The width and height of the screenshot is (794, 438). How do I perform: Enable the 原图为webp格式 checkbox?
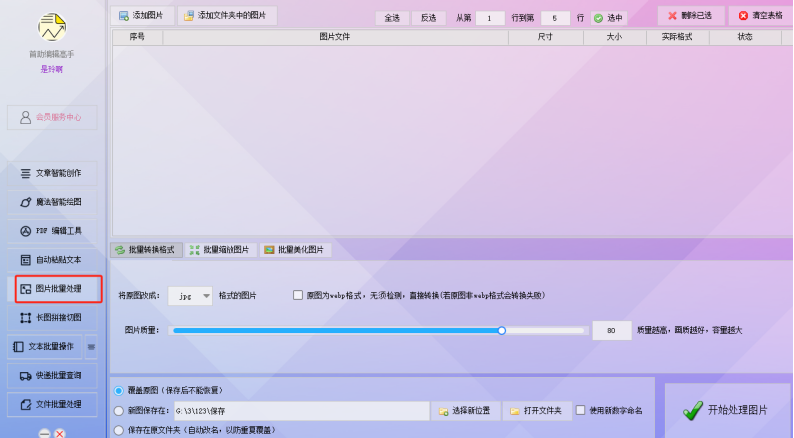[x=298, y=295]
